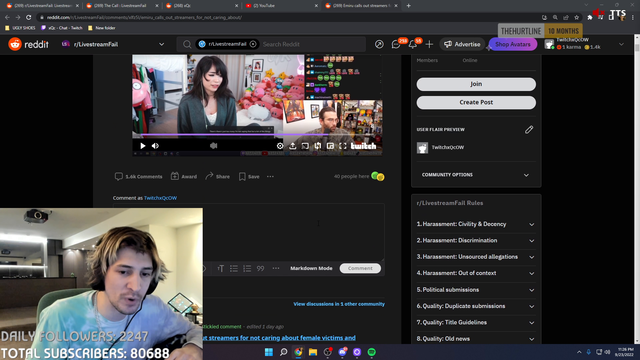Click the clip share upload icon
Viewport: 640px width, 360px height.
coord(293,146)
